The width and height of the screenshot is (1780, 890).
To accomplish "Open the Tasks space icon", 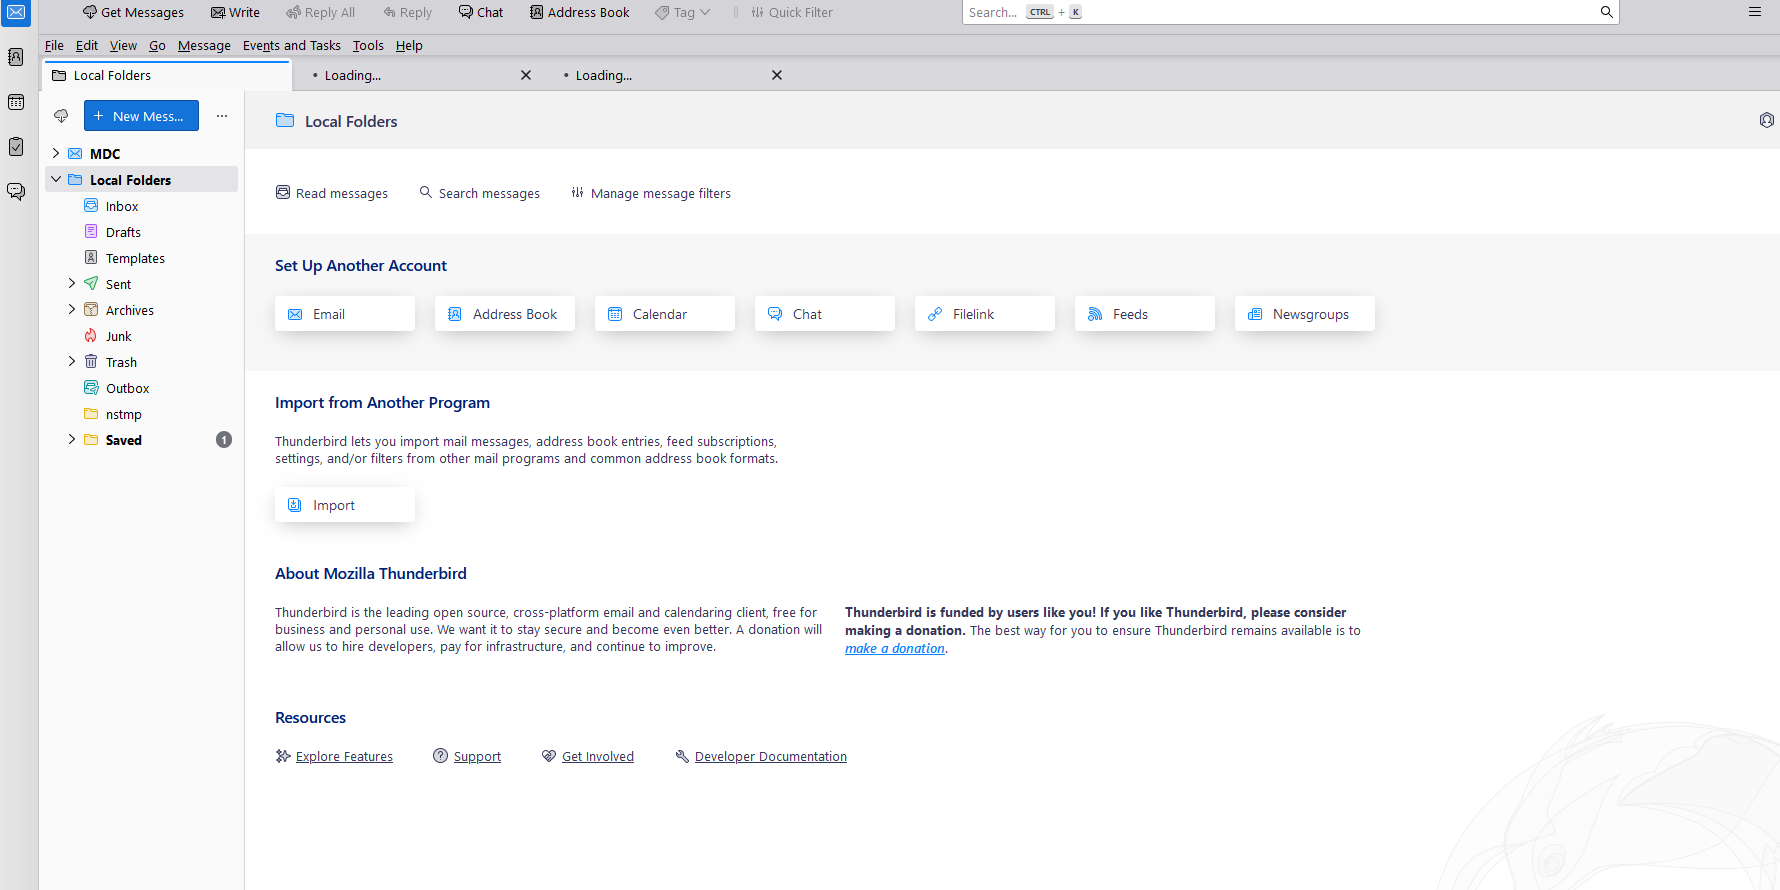I will tap(16, 146).
